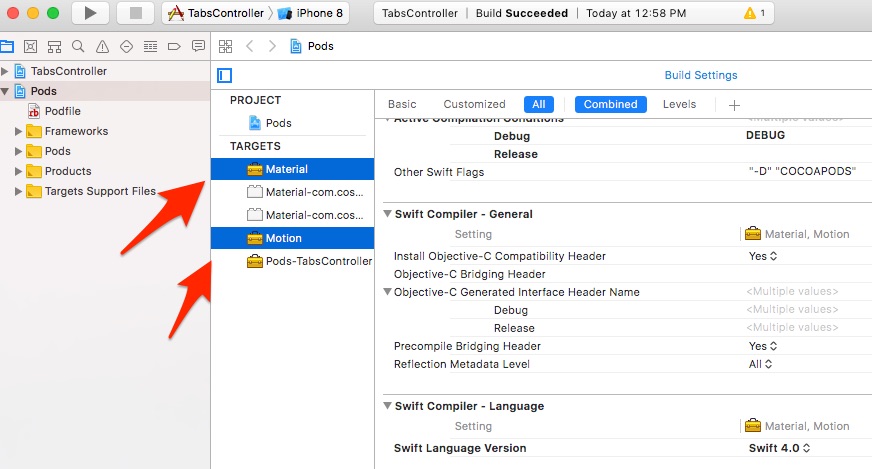
Task: Open the Test navigator diamond icon
Action: pos(126,46)
